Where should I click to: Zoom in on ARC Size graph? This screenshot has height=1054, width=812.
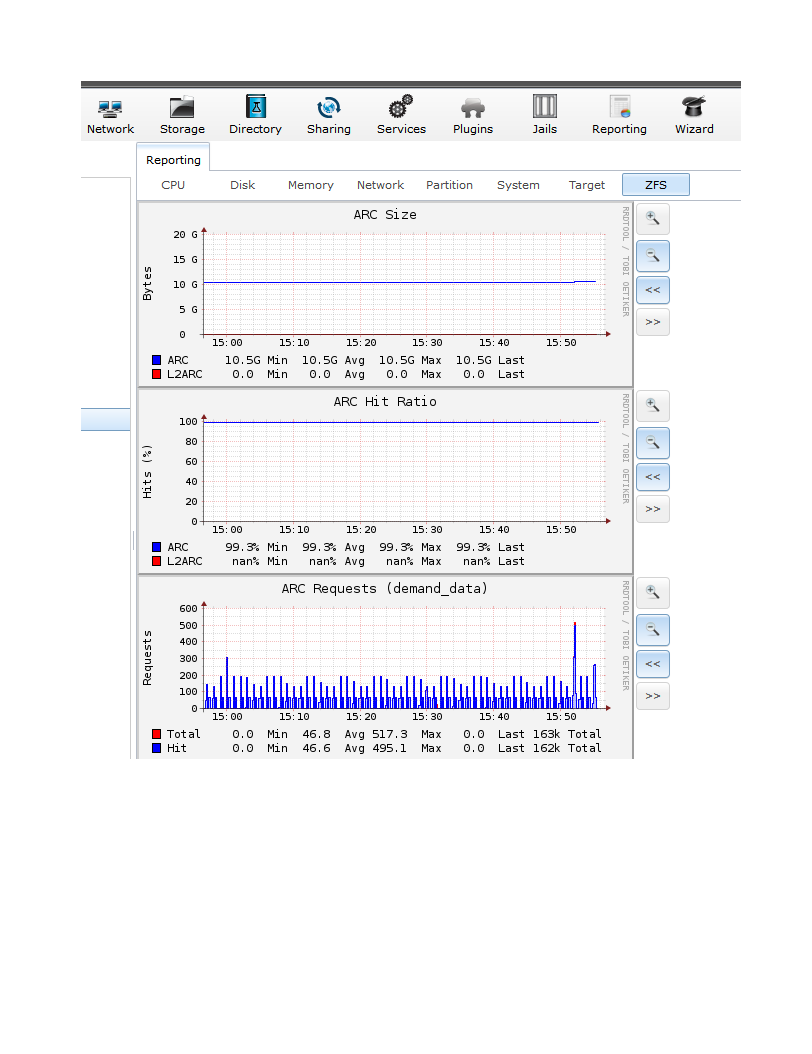(653, 218)
